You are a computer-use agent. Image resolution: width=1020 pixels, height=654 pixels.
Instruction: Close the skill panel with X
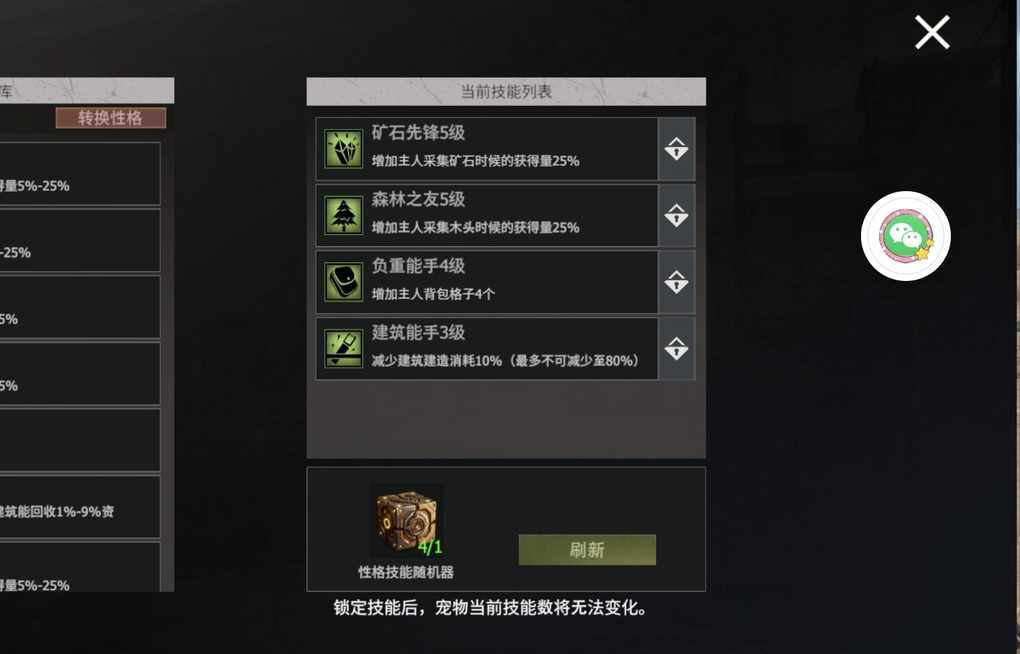pos(932,33)
